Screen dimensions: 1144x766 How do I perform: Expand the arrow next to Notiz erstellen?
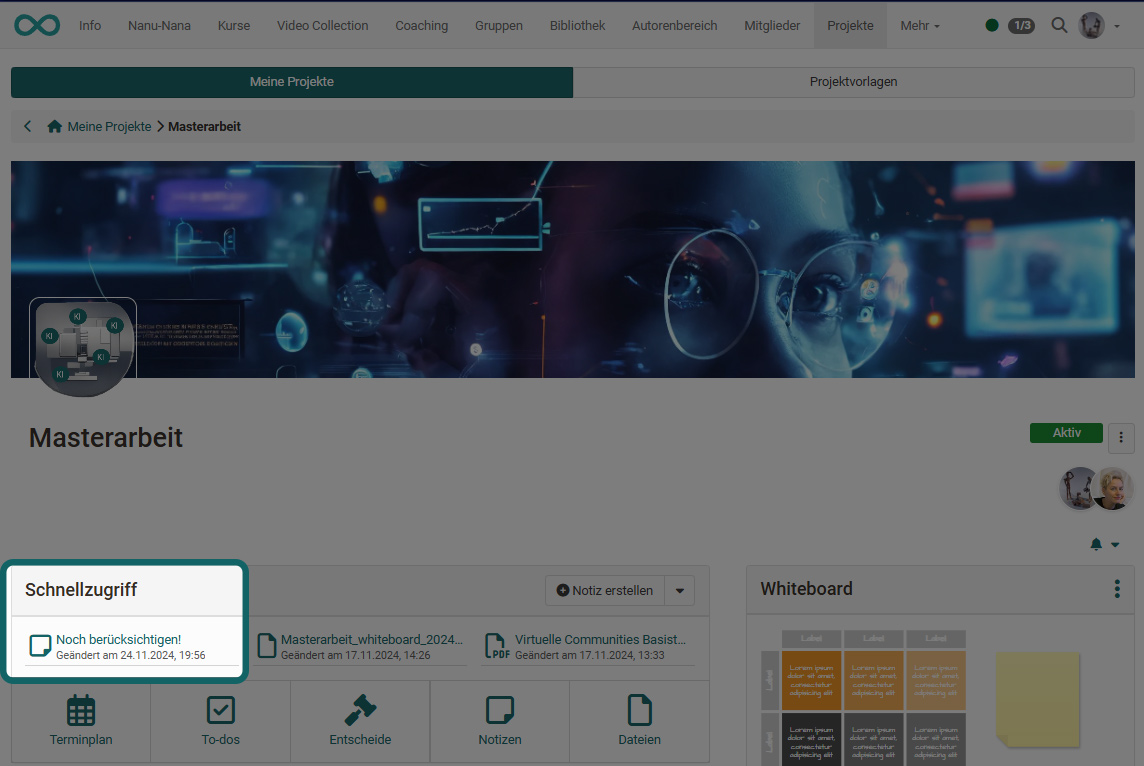680,591
